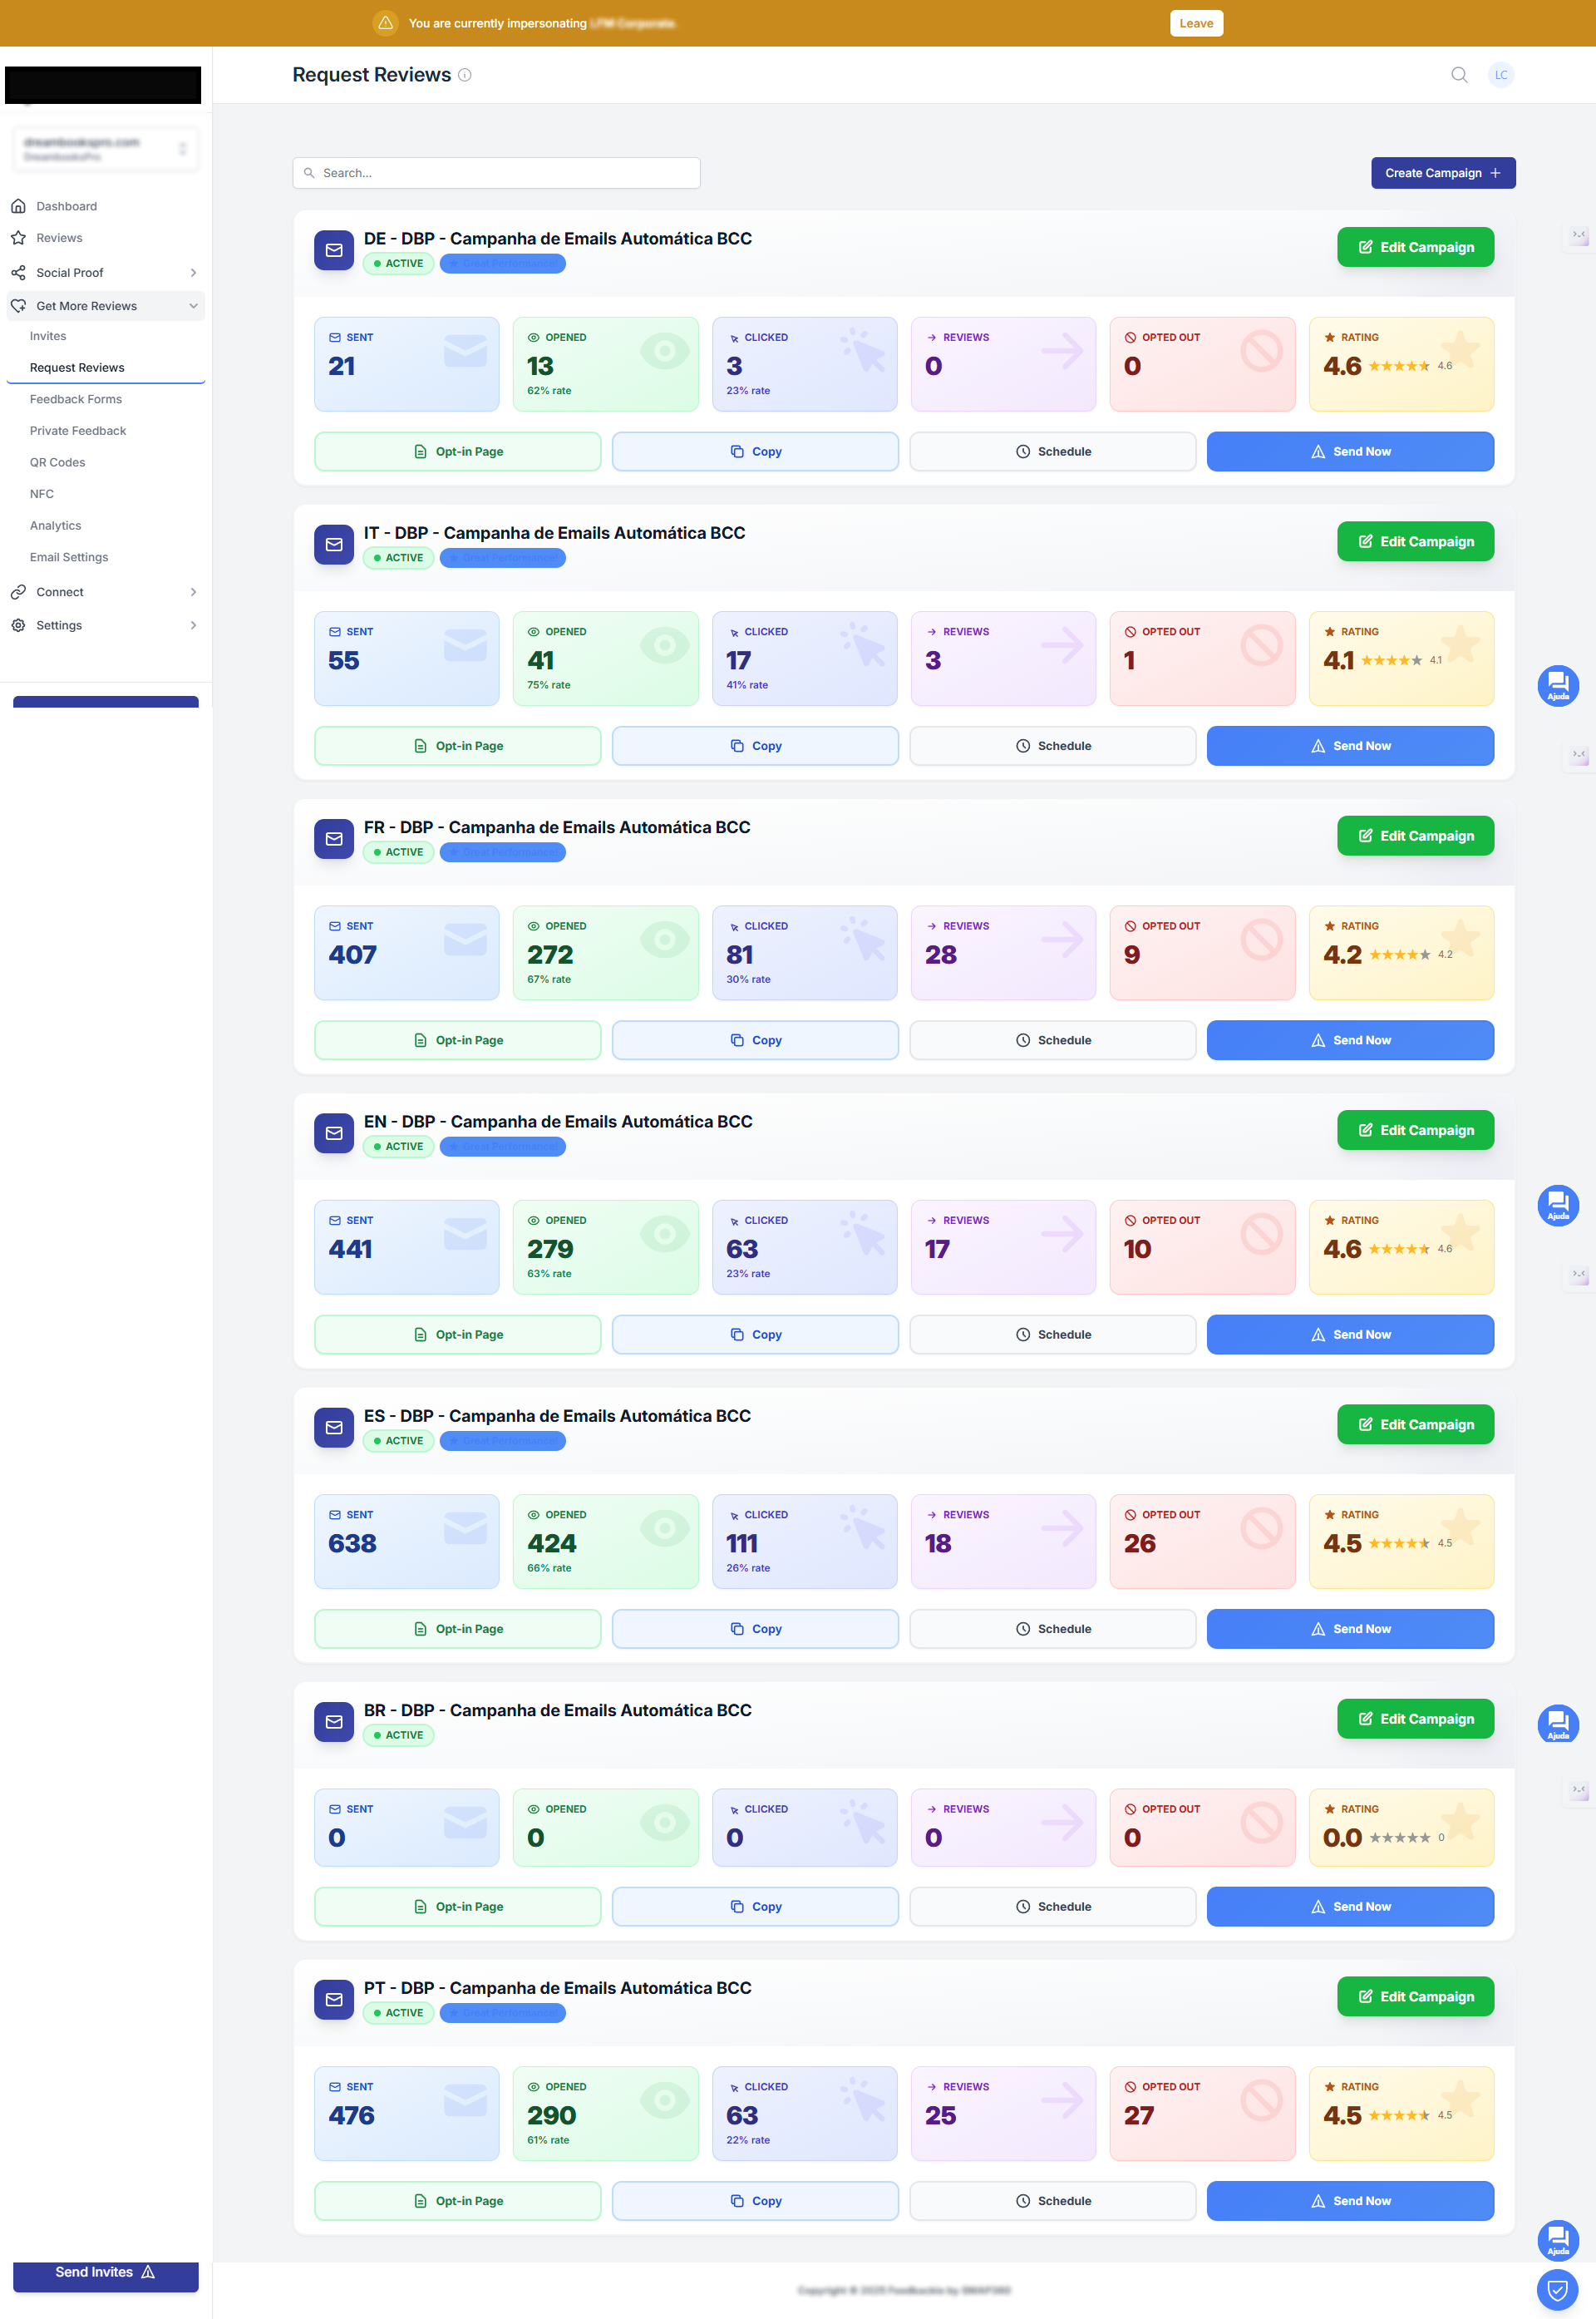Expand the Social Proof submenu
Screen dimensions: 1596x2319
(x=193, y=272)
